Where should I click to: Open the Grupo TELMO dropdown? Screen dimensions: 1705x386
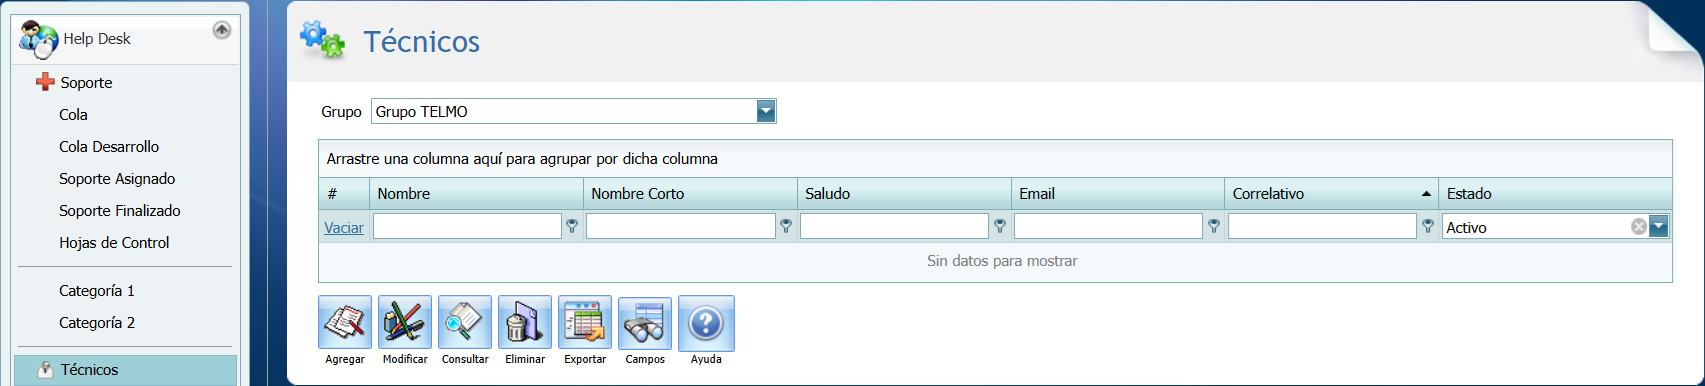(766, 111)
